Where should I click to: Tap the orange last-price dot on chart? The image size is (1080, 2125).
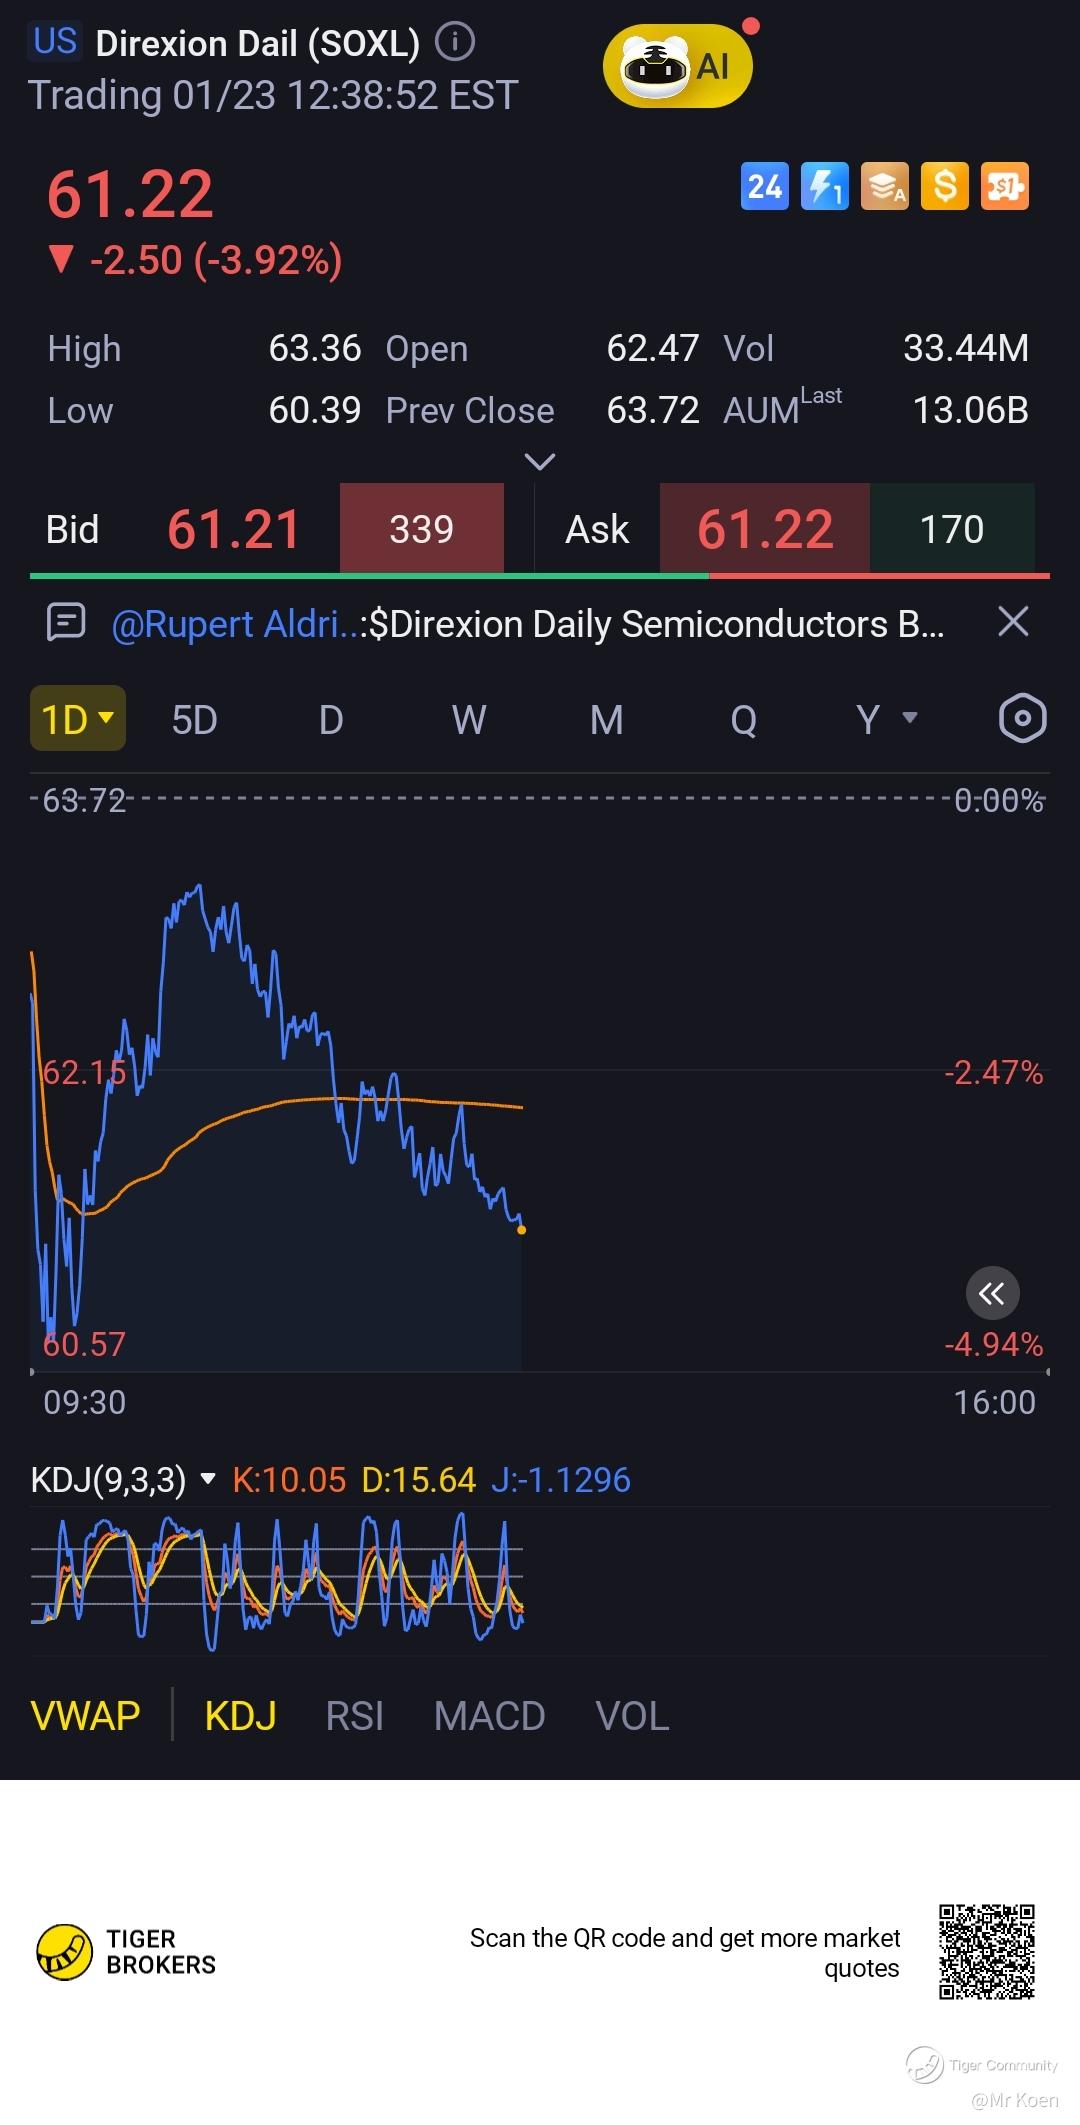[521, 1230]
